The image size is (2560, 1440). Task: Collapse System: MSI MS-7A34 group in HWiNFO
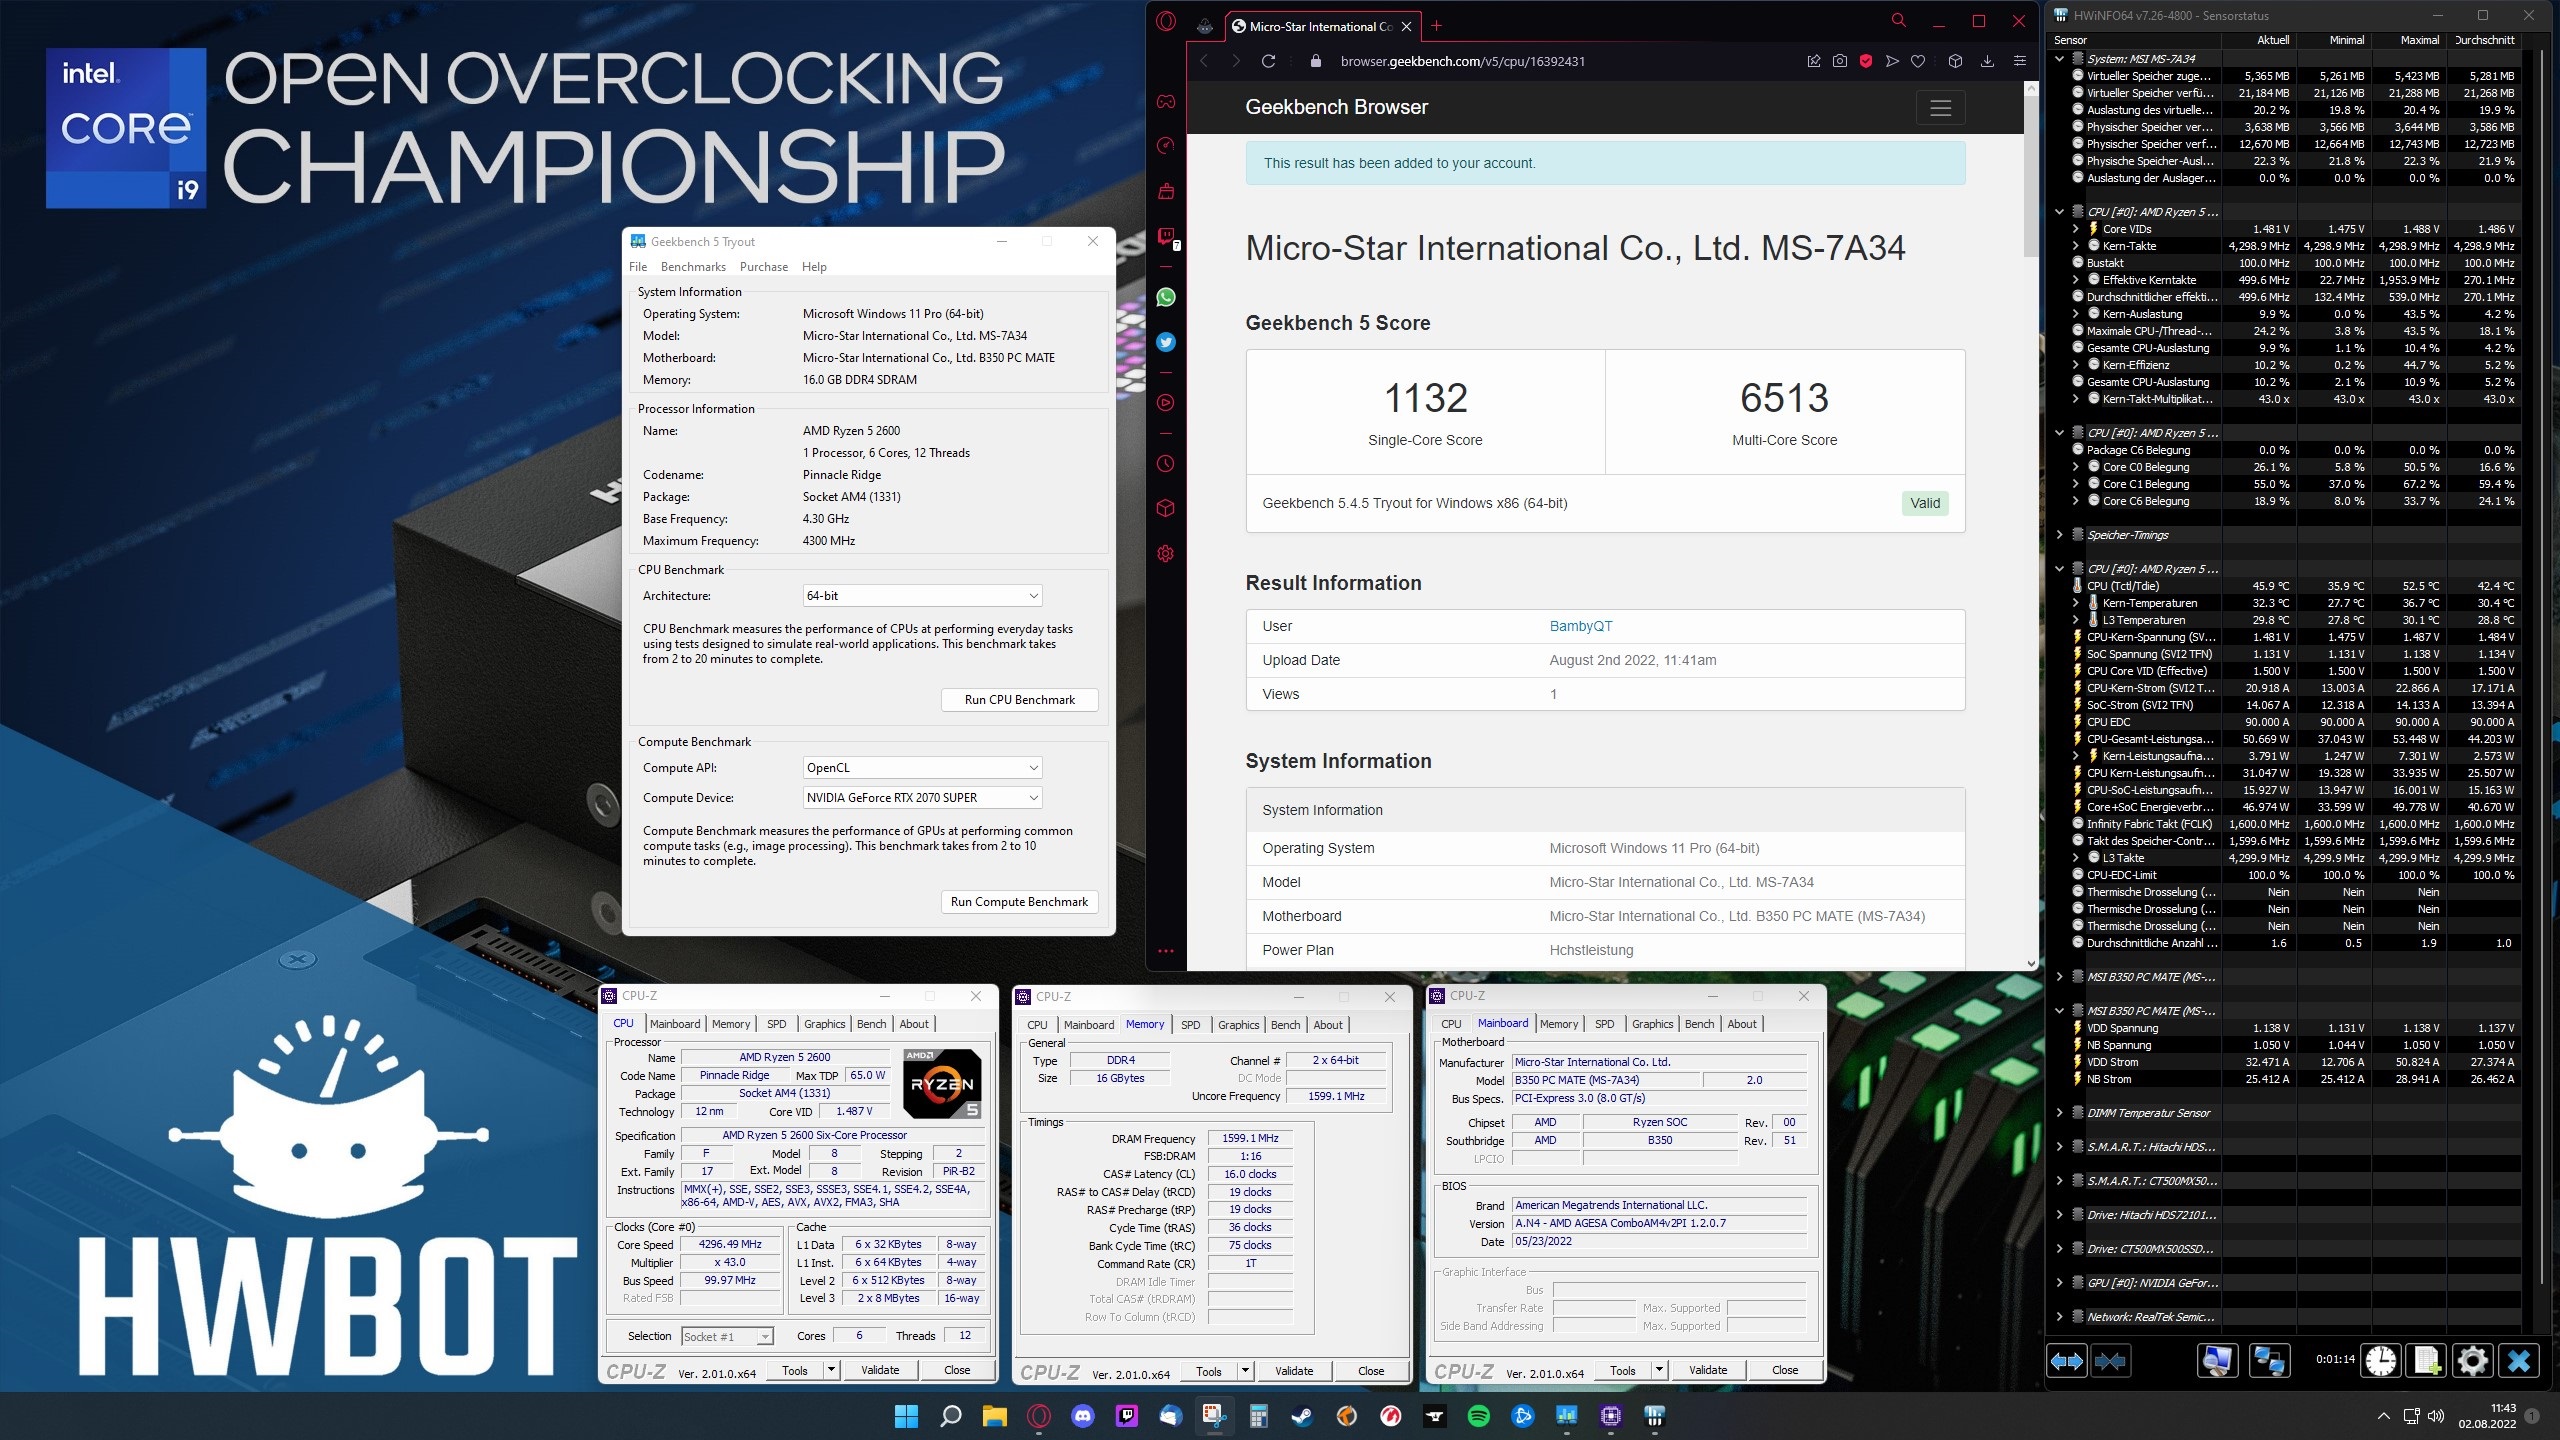[x=2060, y=59]
